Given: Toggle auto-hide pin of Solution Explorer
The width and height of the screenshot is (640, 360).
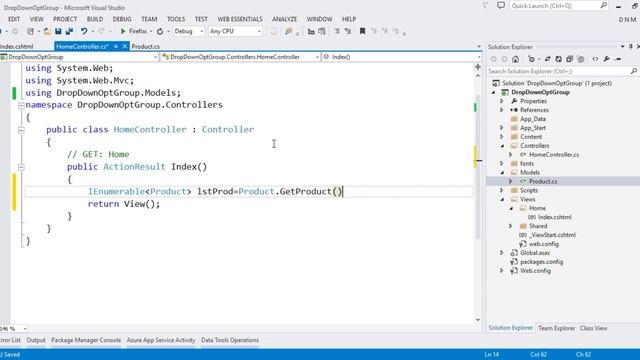Looking at the screenshot, I should click(631, 47).
